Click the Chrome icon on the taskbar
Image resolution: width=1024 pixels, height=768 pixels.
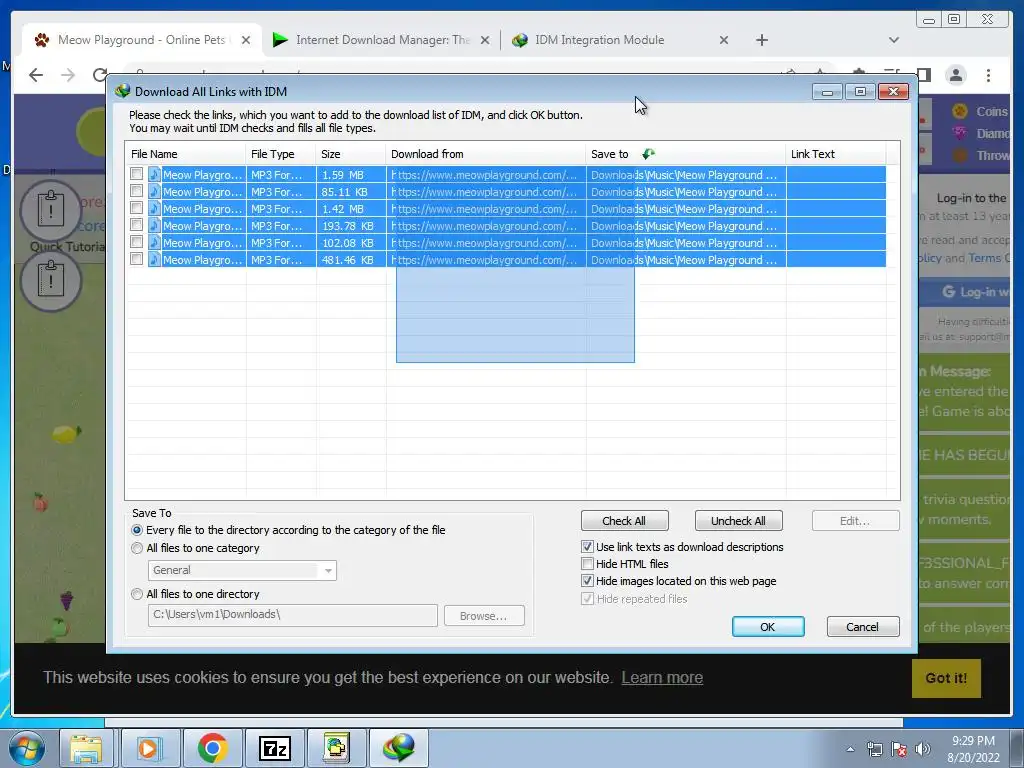[x=211, y=748]
